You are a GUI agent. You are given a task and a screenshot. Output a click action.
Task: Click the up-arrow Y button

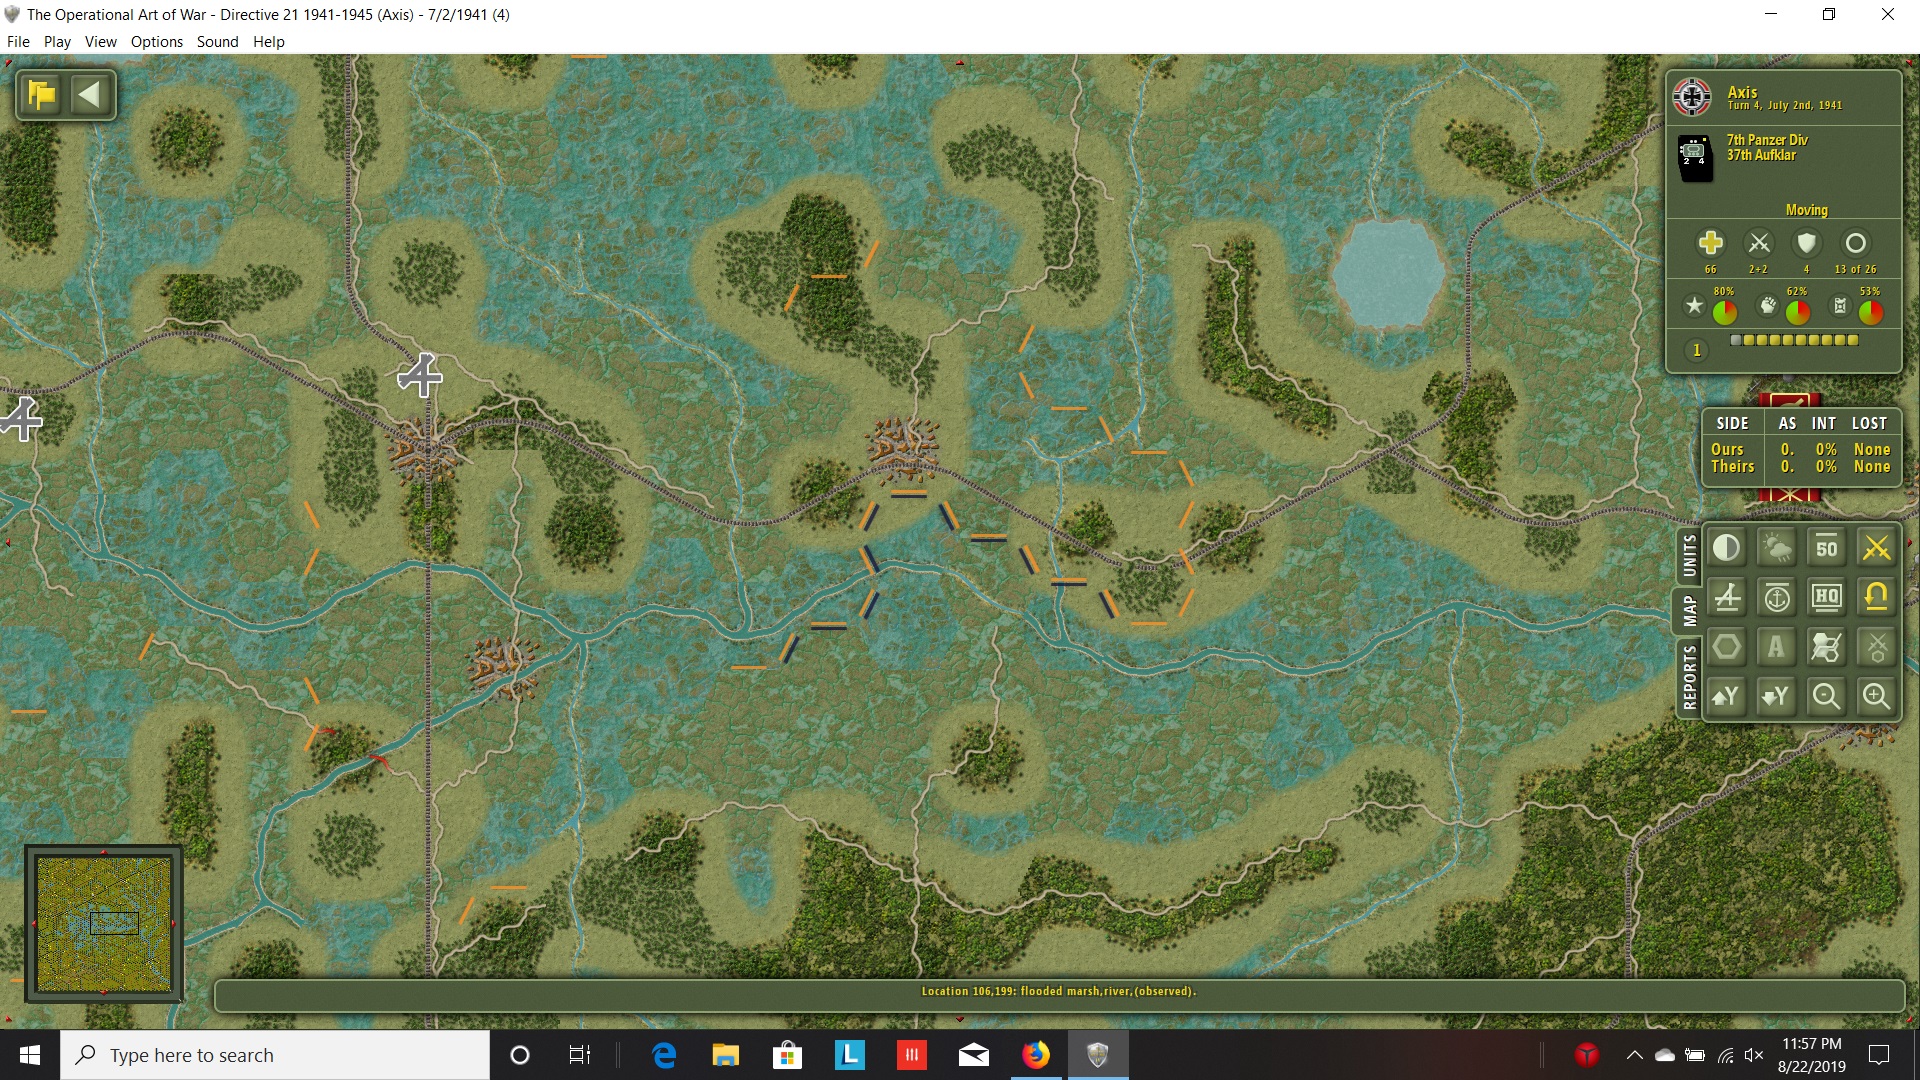pos(1727,697)
